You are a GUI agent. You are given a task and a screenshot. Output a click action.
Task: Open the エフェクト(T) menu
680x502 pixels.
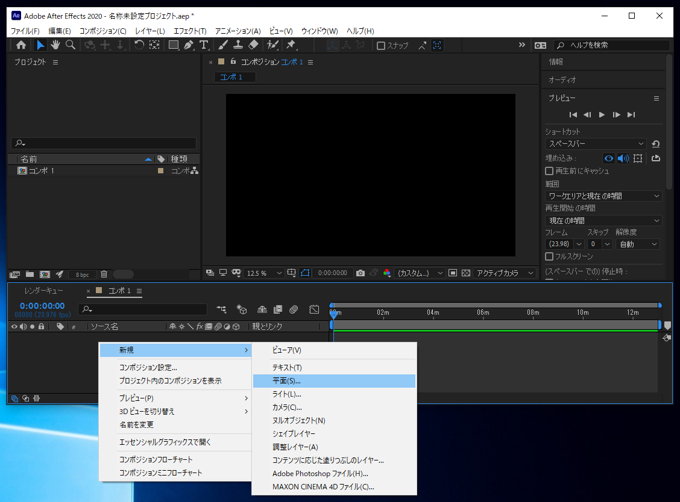click(x=190, y=31)
